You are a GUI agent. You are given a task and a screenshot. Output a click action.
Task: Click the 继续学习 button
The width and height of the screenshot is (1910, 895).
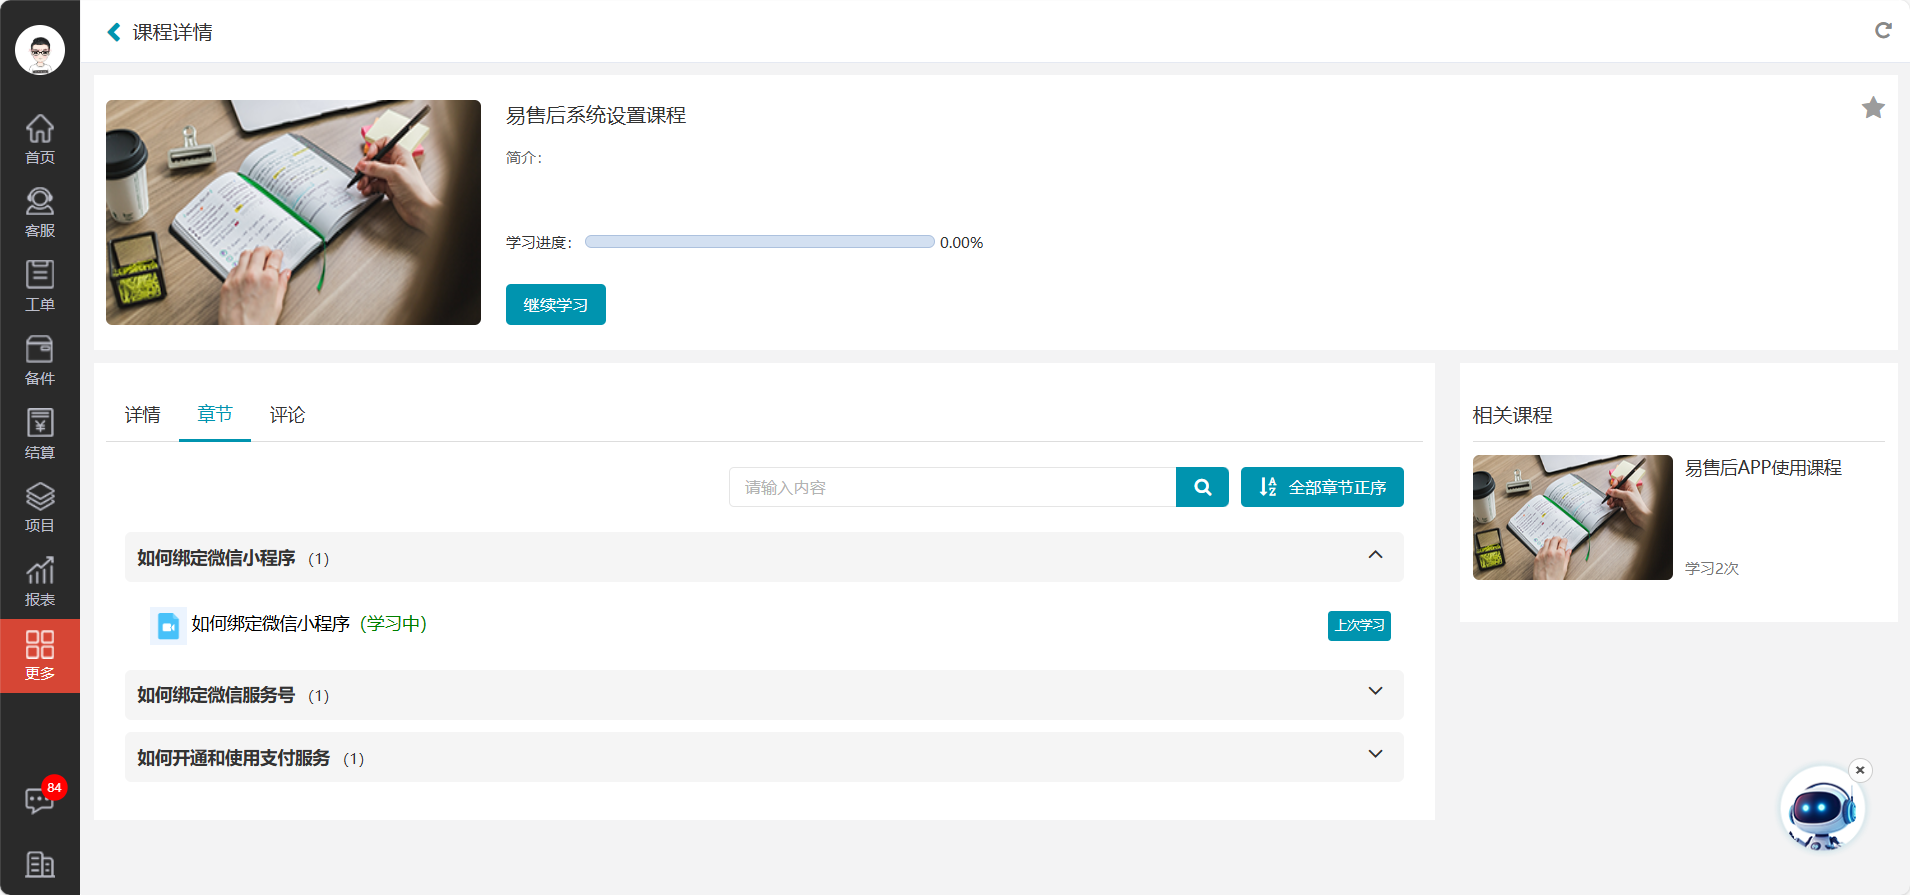[556, 305]
